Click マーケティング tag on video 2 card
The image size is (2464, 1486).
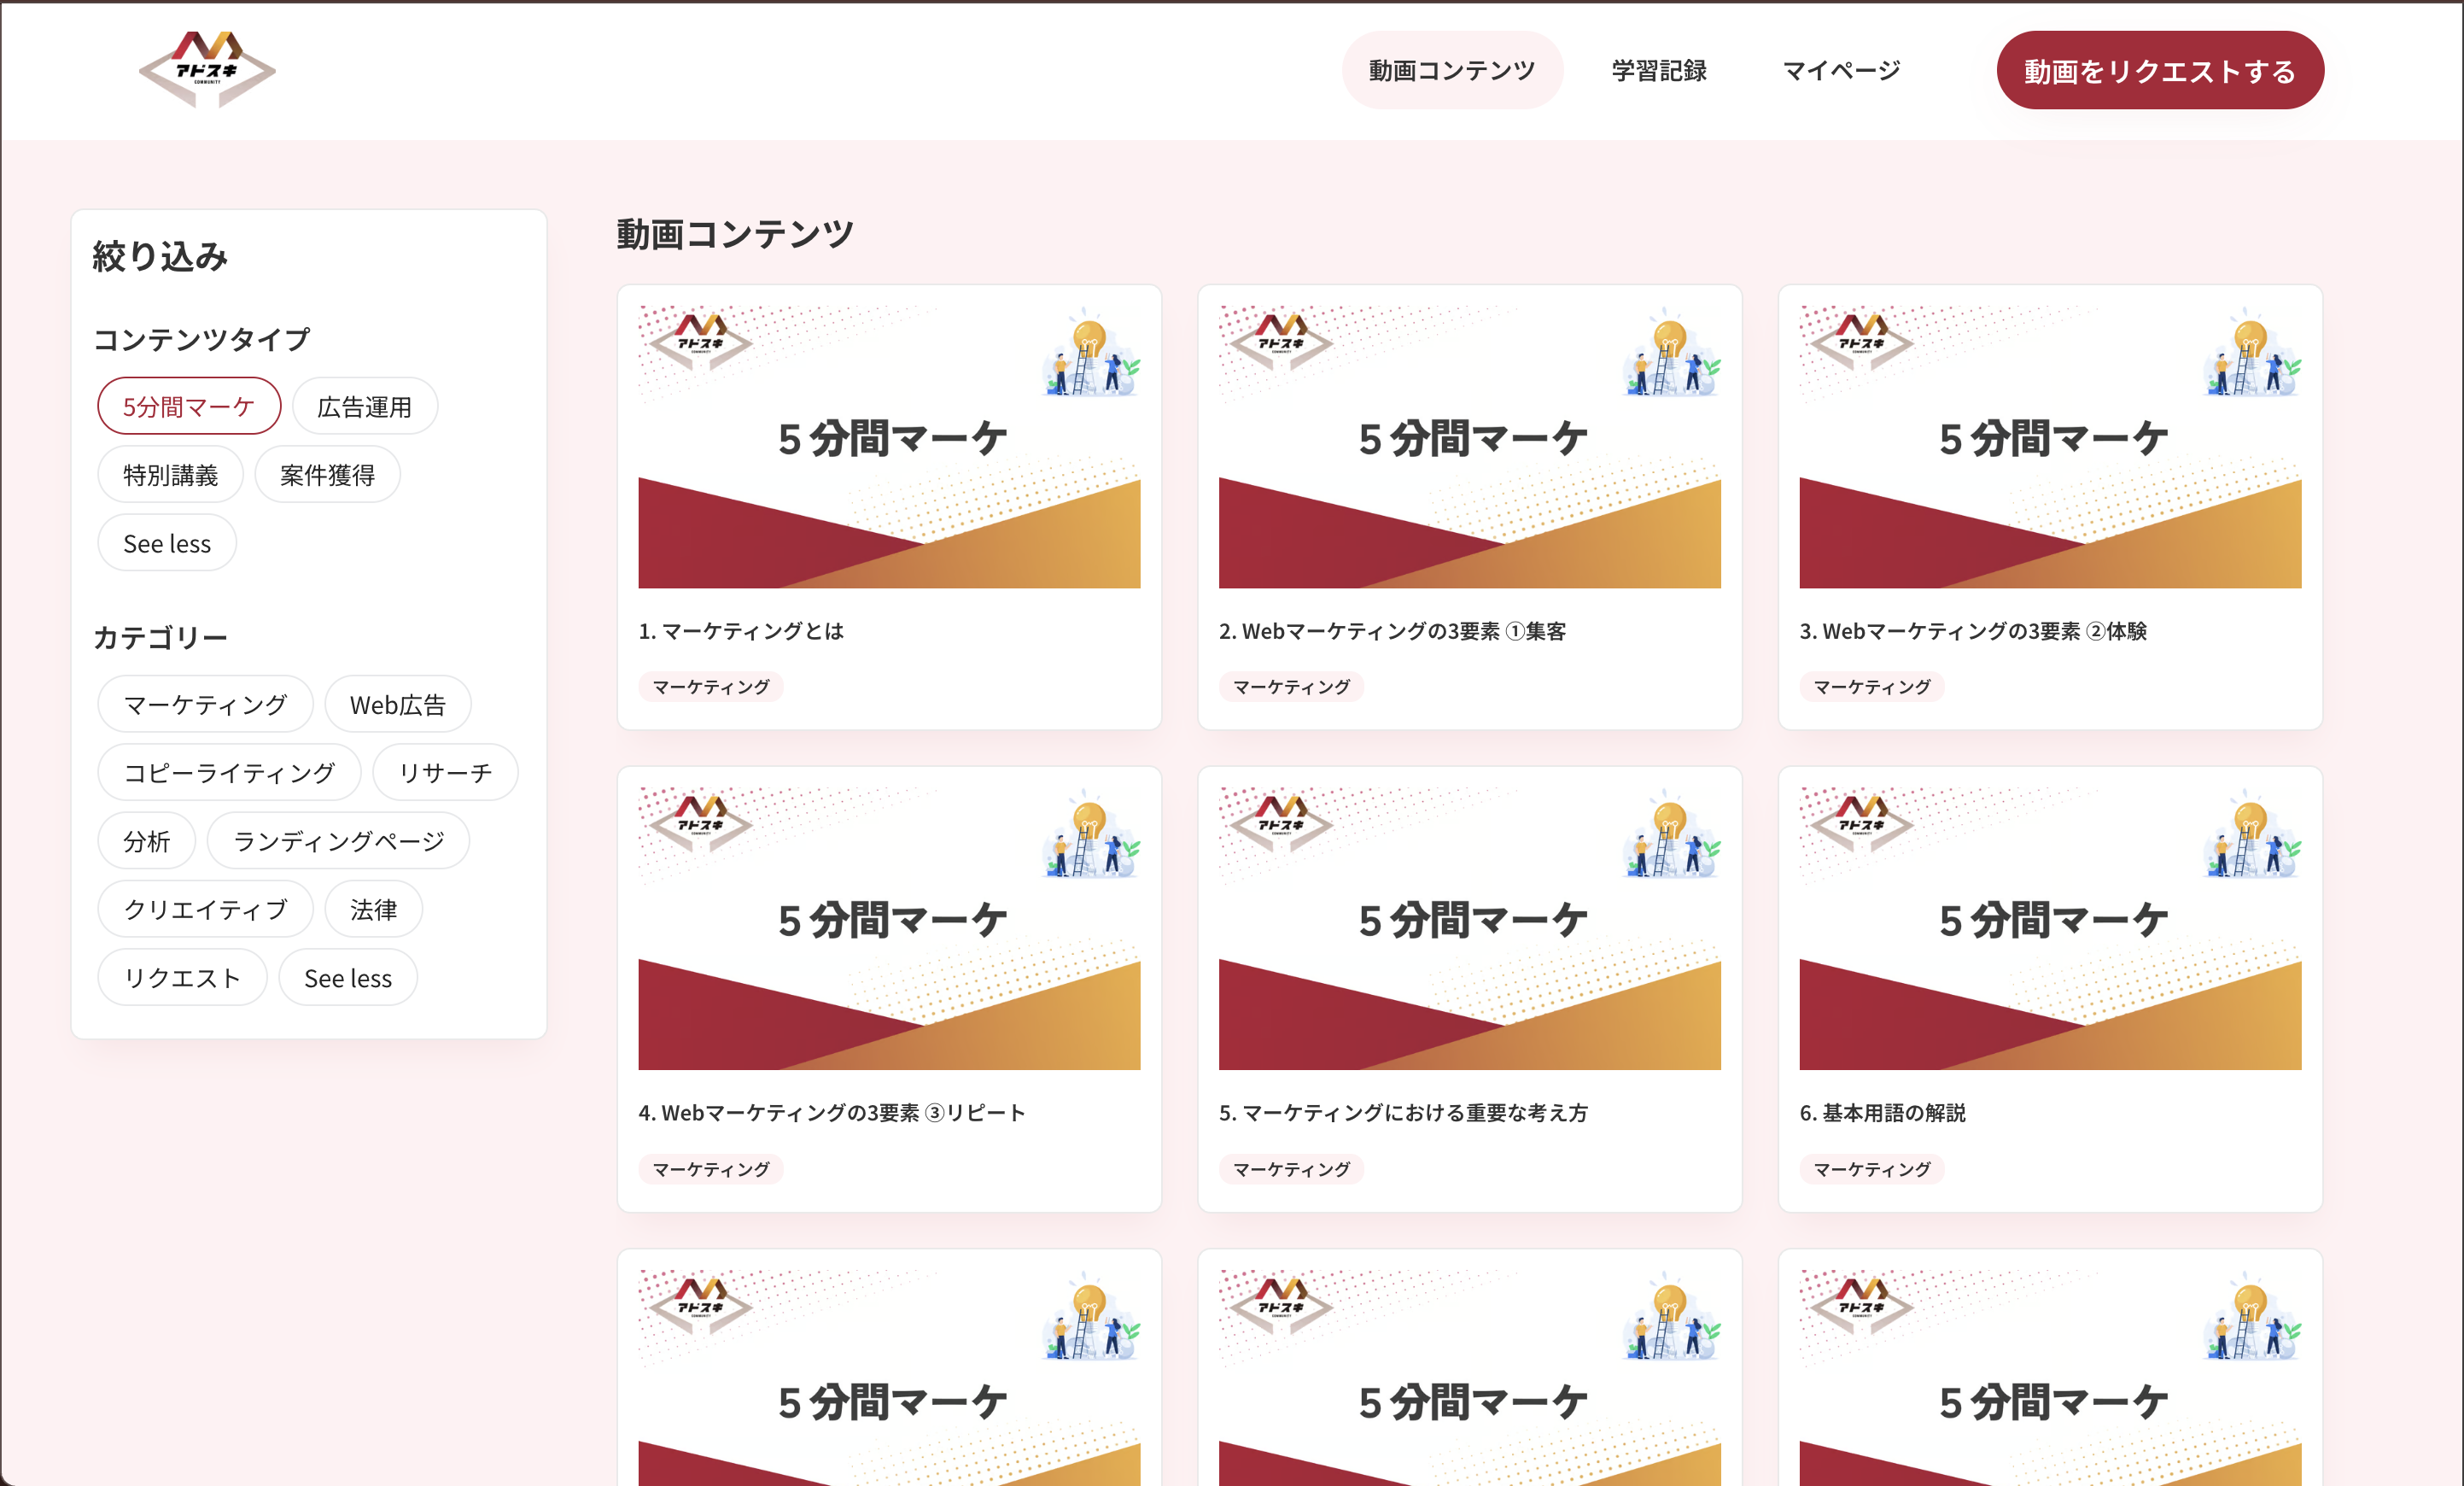click(x=1291, y=687)
